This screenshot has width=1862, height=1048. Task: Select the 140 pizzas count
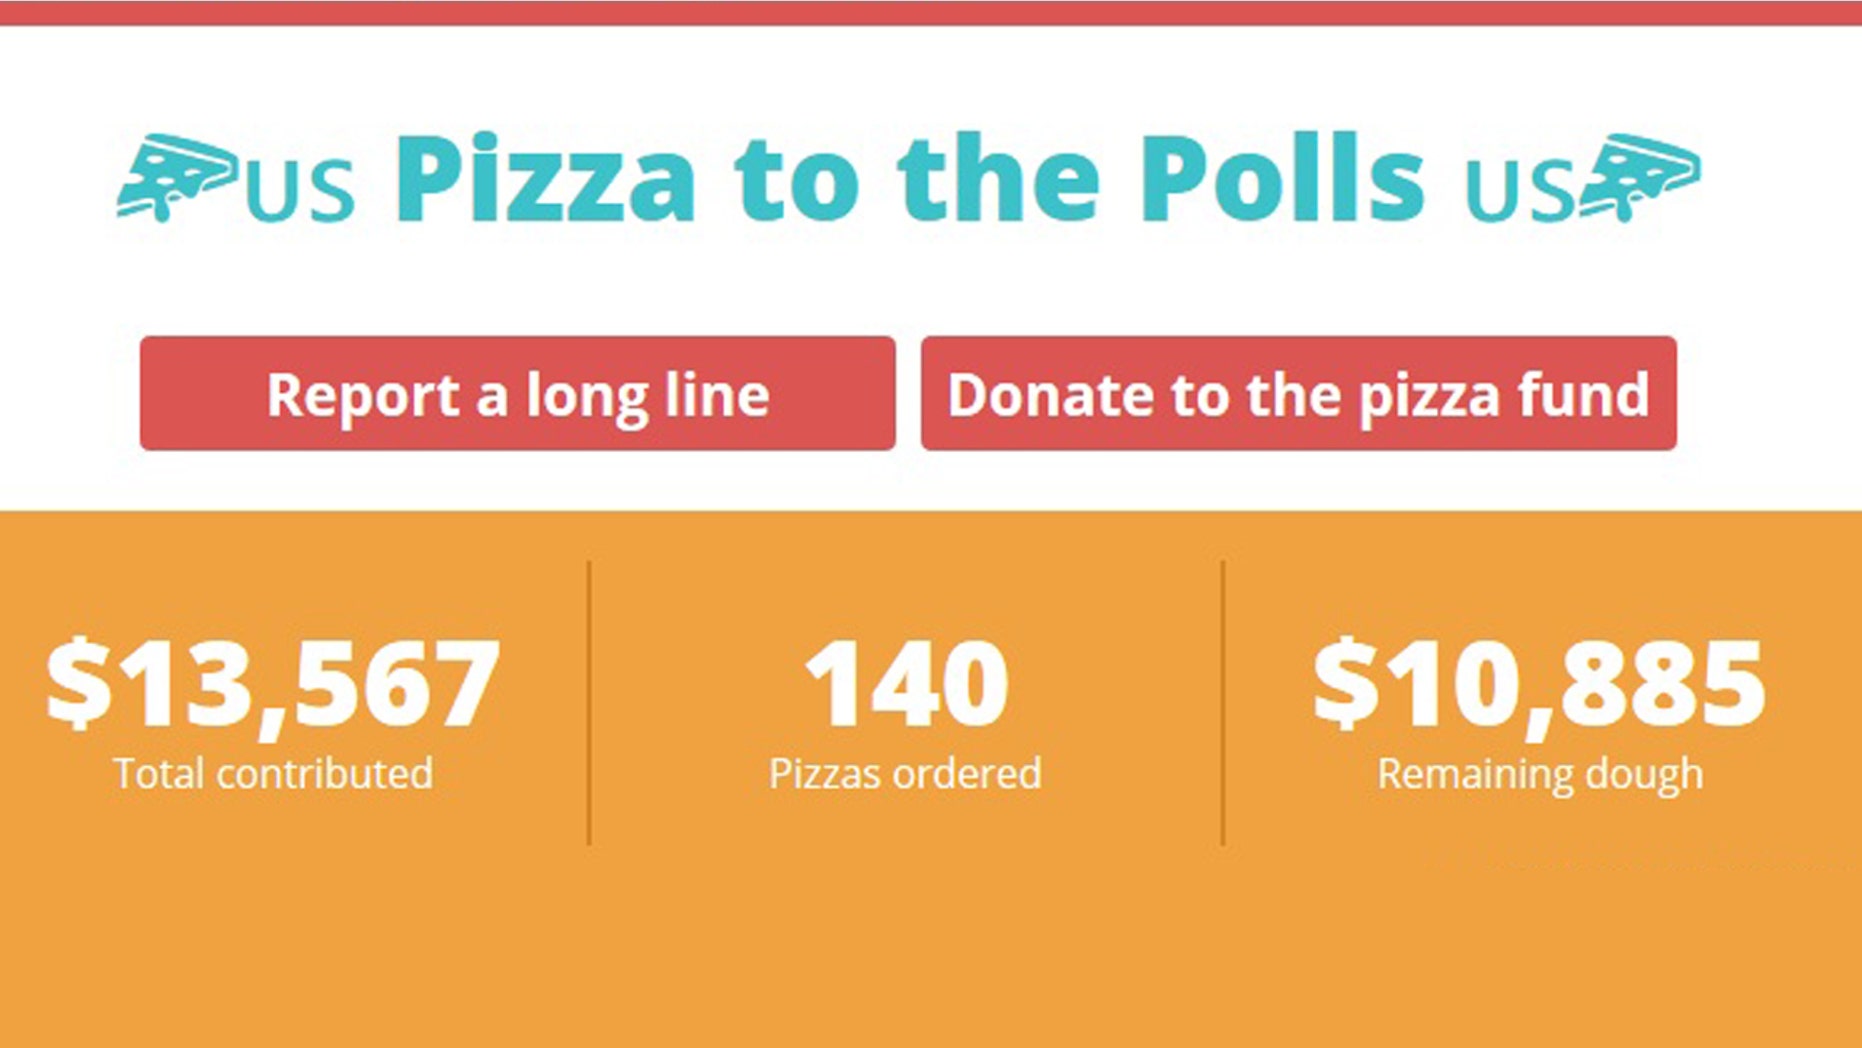tap(906, 684)
